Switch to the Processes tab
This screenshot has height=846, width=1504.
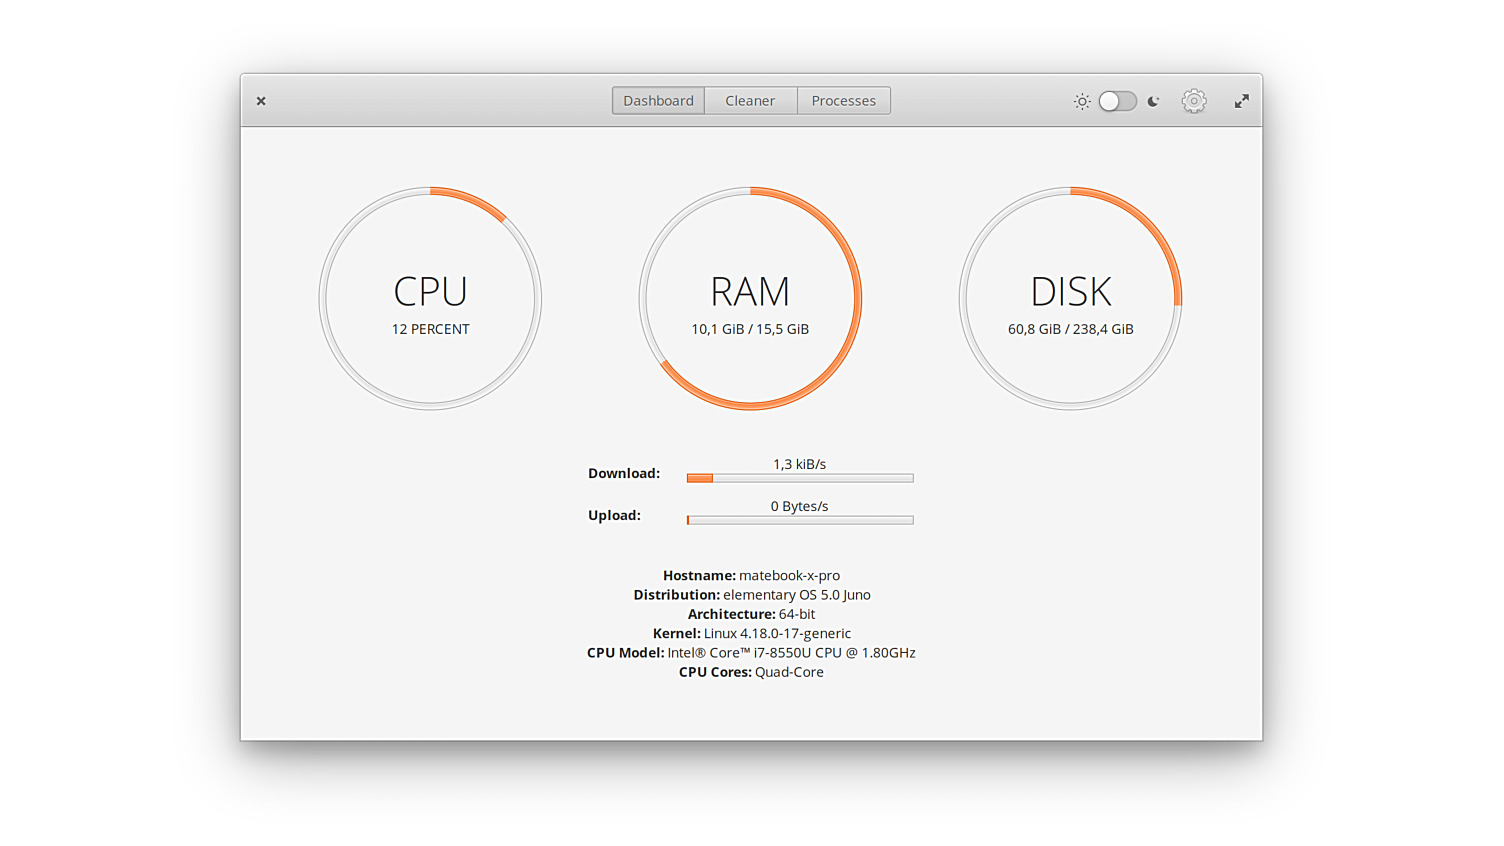pos(843,101)
